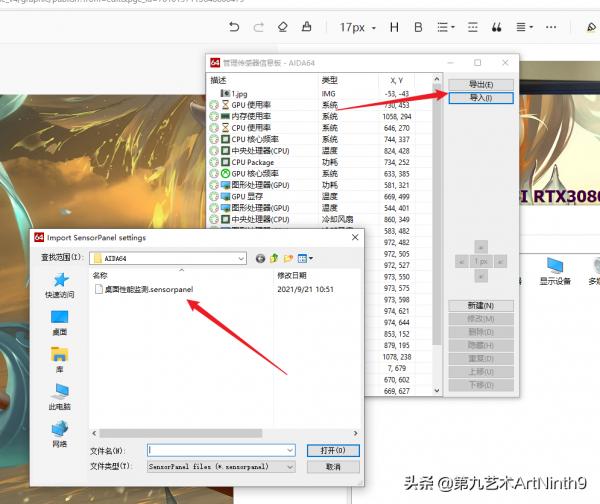Toggle bold B formatting

(419, 26)
